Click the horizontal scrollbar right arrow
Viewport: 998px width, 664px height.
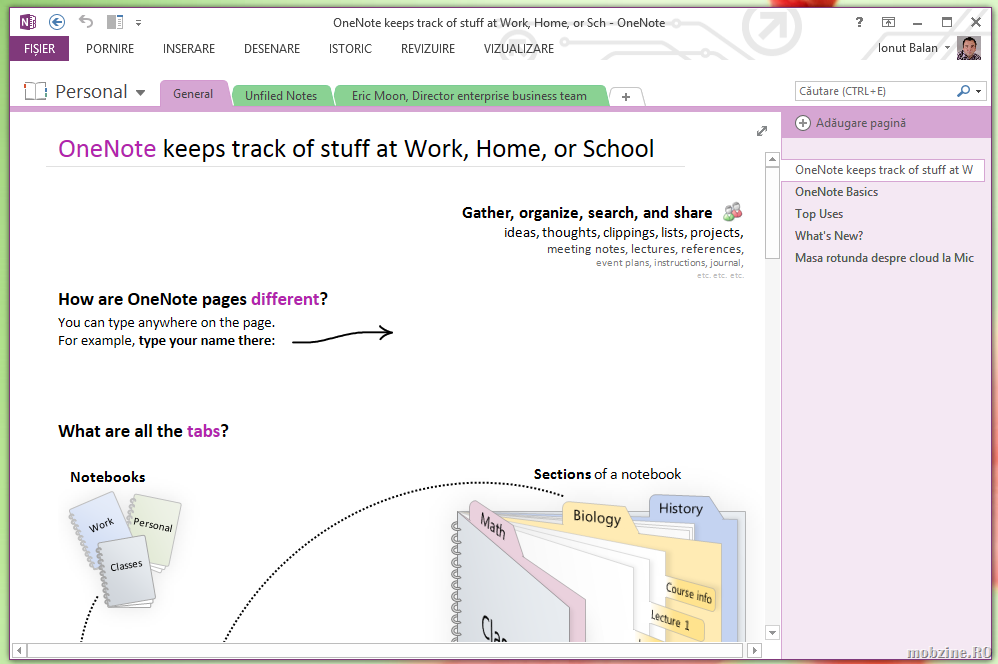[754, 651]
